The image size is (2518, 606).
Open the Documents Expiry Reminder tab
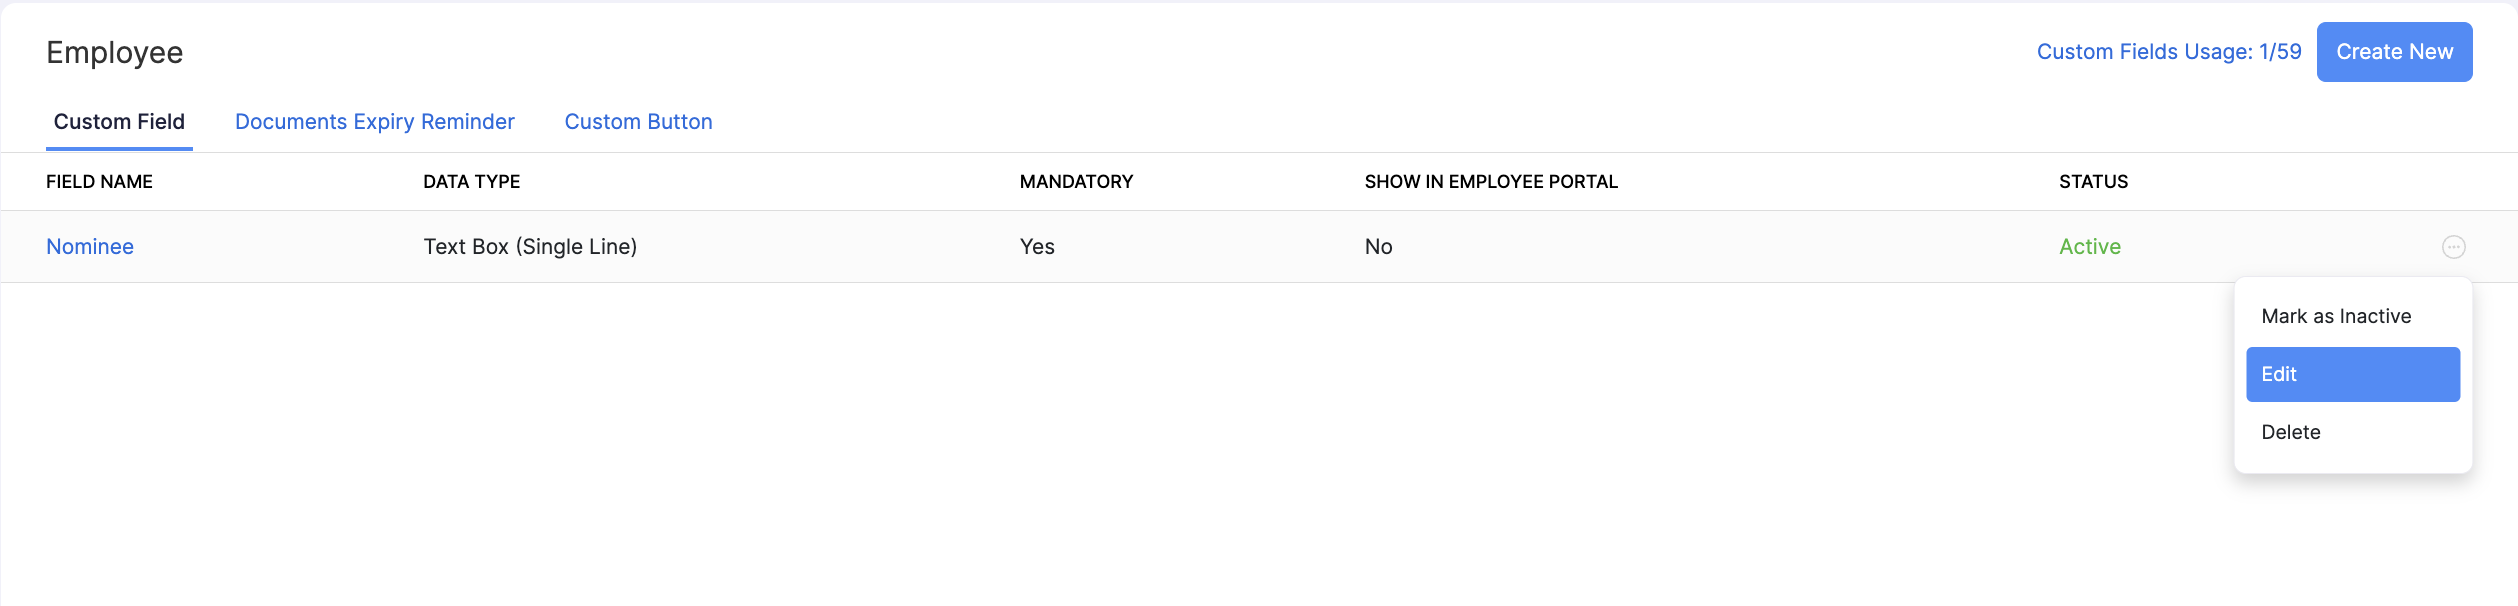pyautogui.click(x=374, y=122)
